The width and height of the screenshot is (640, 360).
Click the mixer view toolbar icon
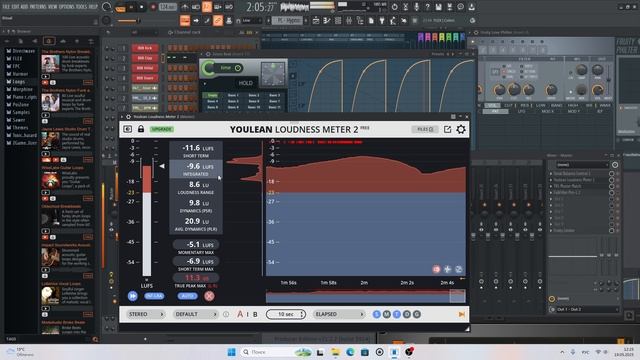(x=349, y=20)
